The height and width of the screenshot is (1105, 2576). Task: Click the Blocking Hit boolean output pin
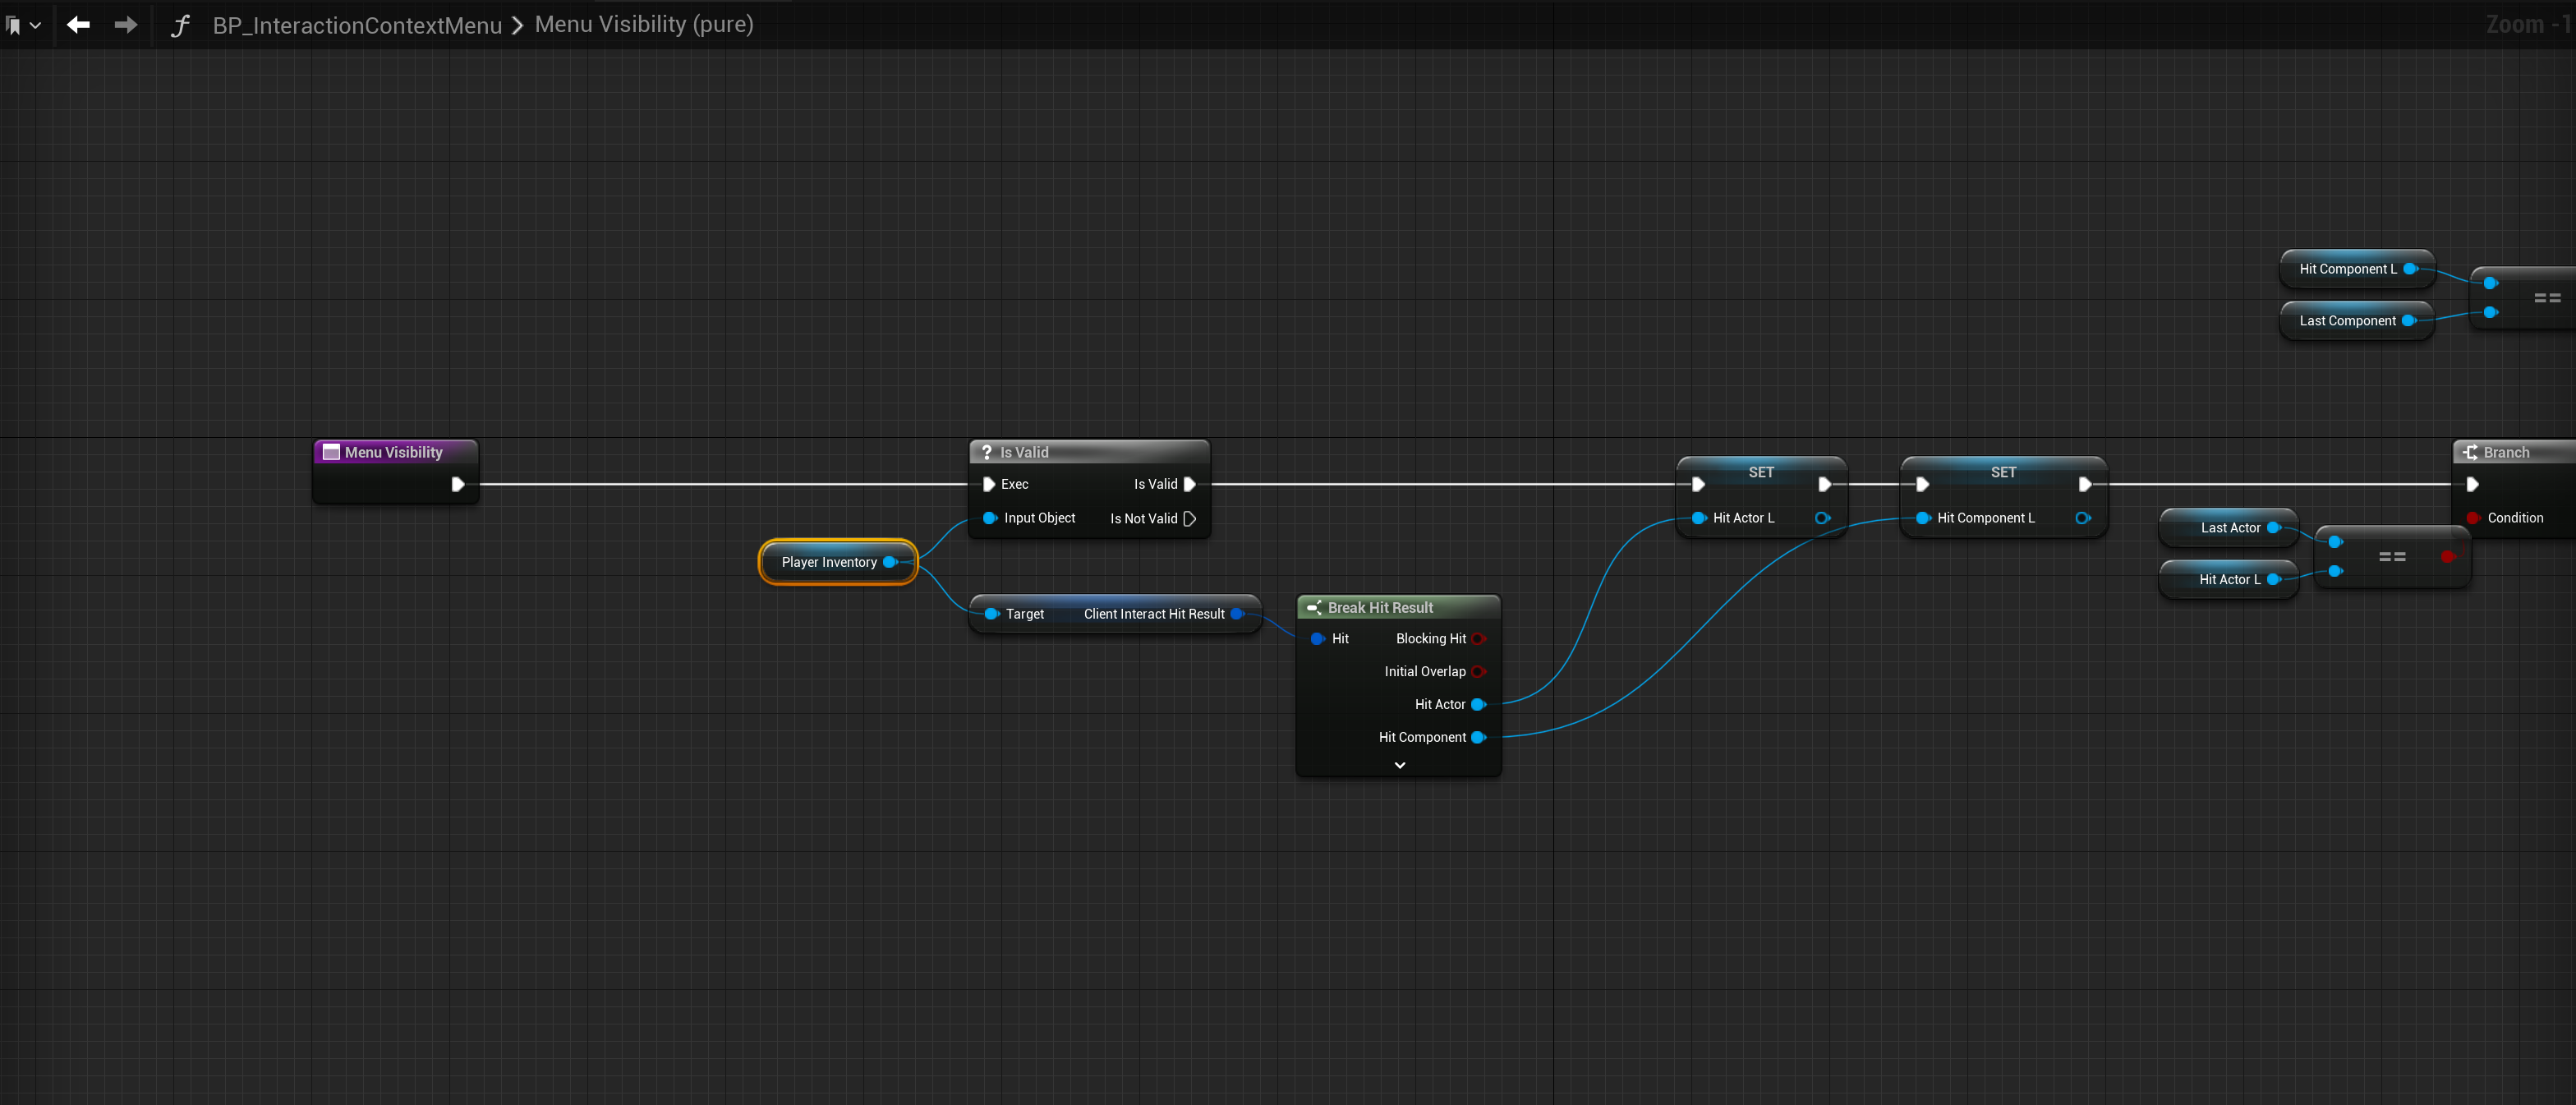coord(1478,639)
